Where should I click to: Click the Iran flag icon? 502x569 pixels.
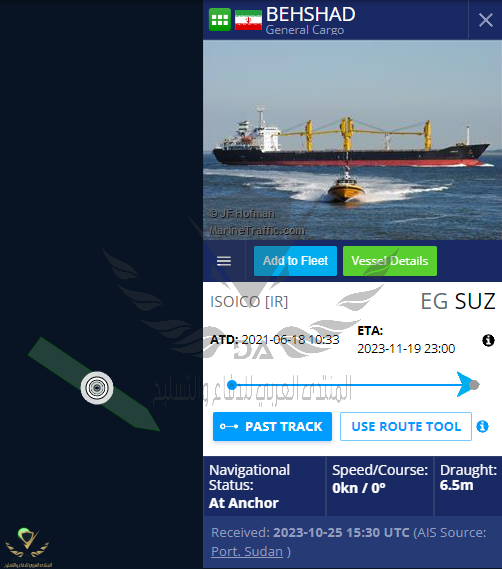pyautogui.click(x=248, y=20)
